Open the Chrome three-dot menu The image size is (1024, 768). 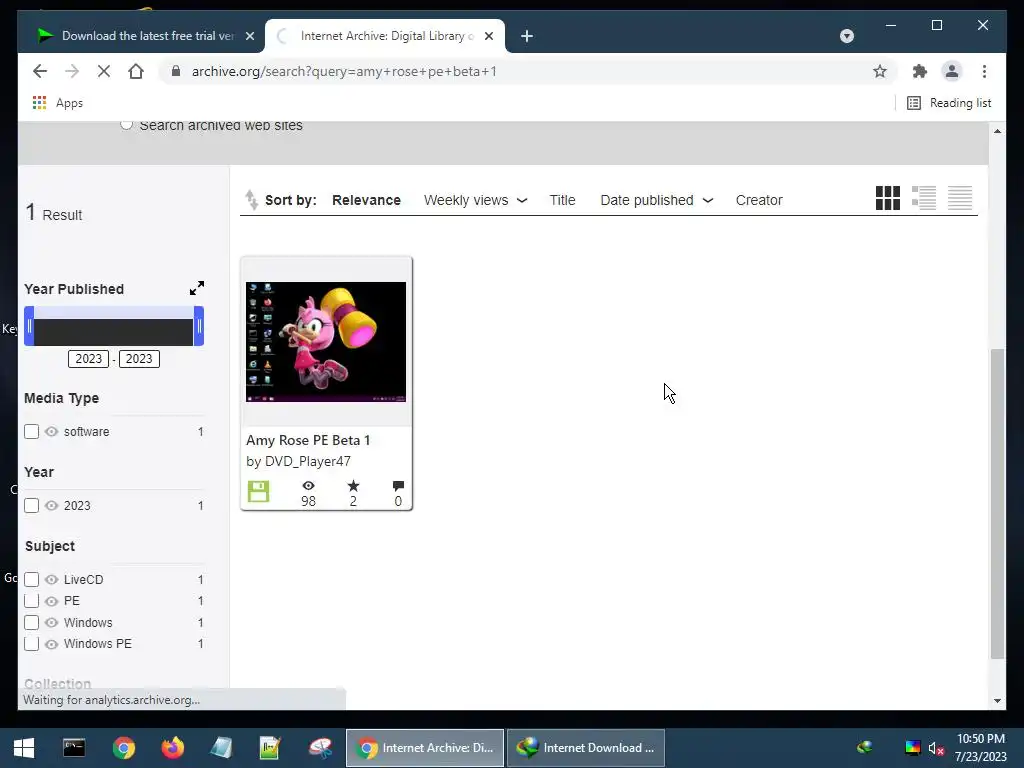point(984,71)
